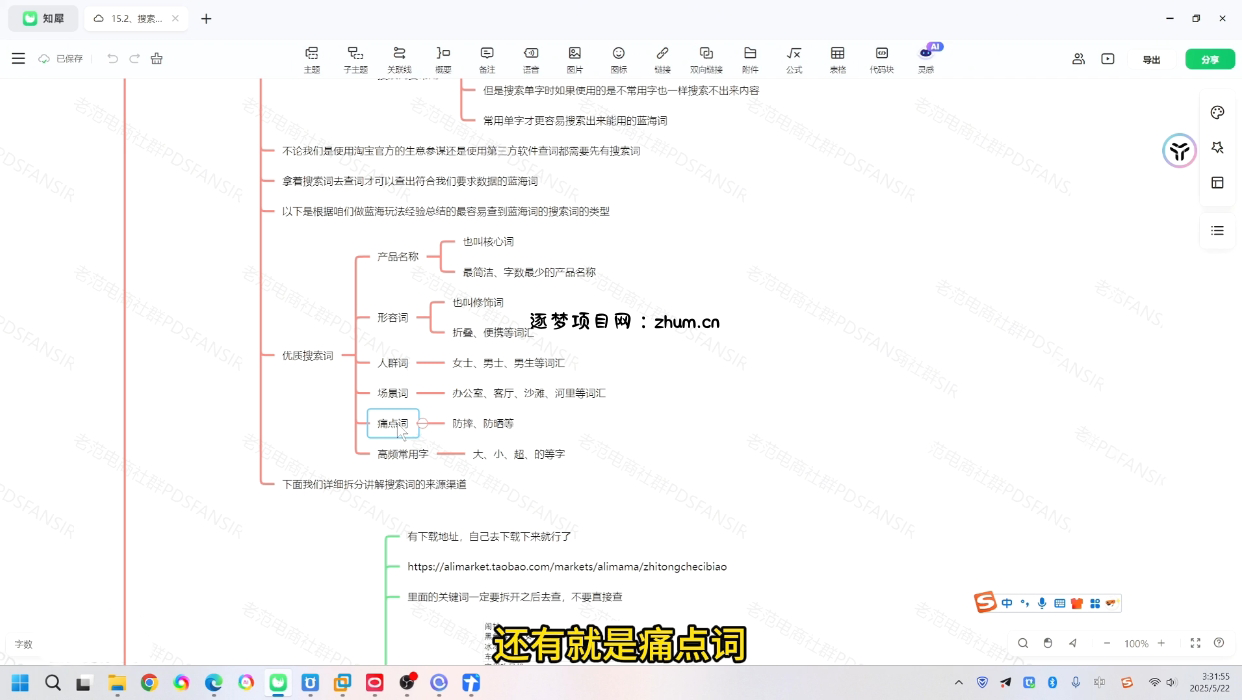Image resolution: width=1242 pixels, height=700 pixels.
Task: Add a 关联线 relation line
Action: [399, 60]
